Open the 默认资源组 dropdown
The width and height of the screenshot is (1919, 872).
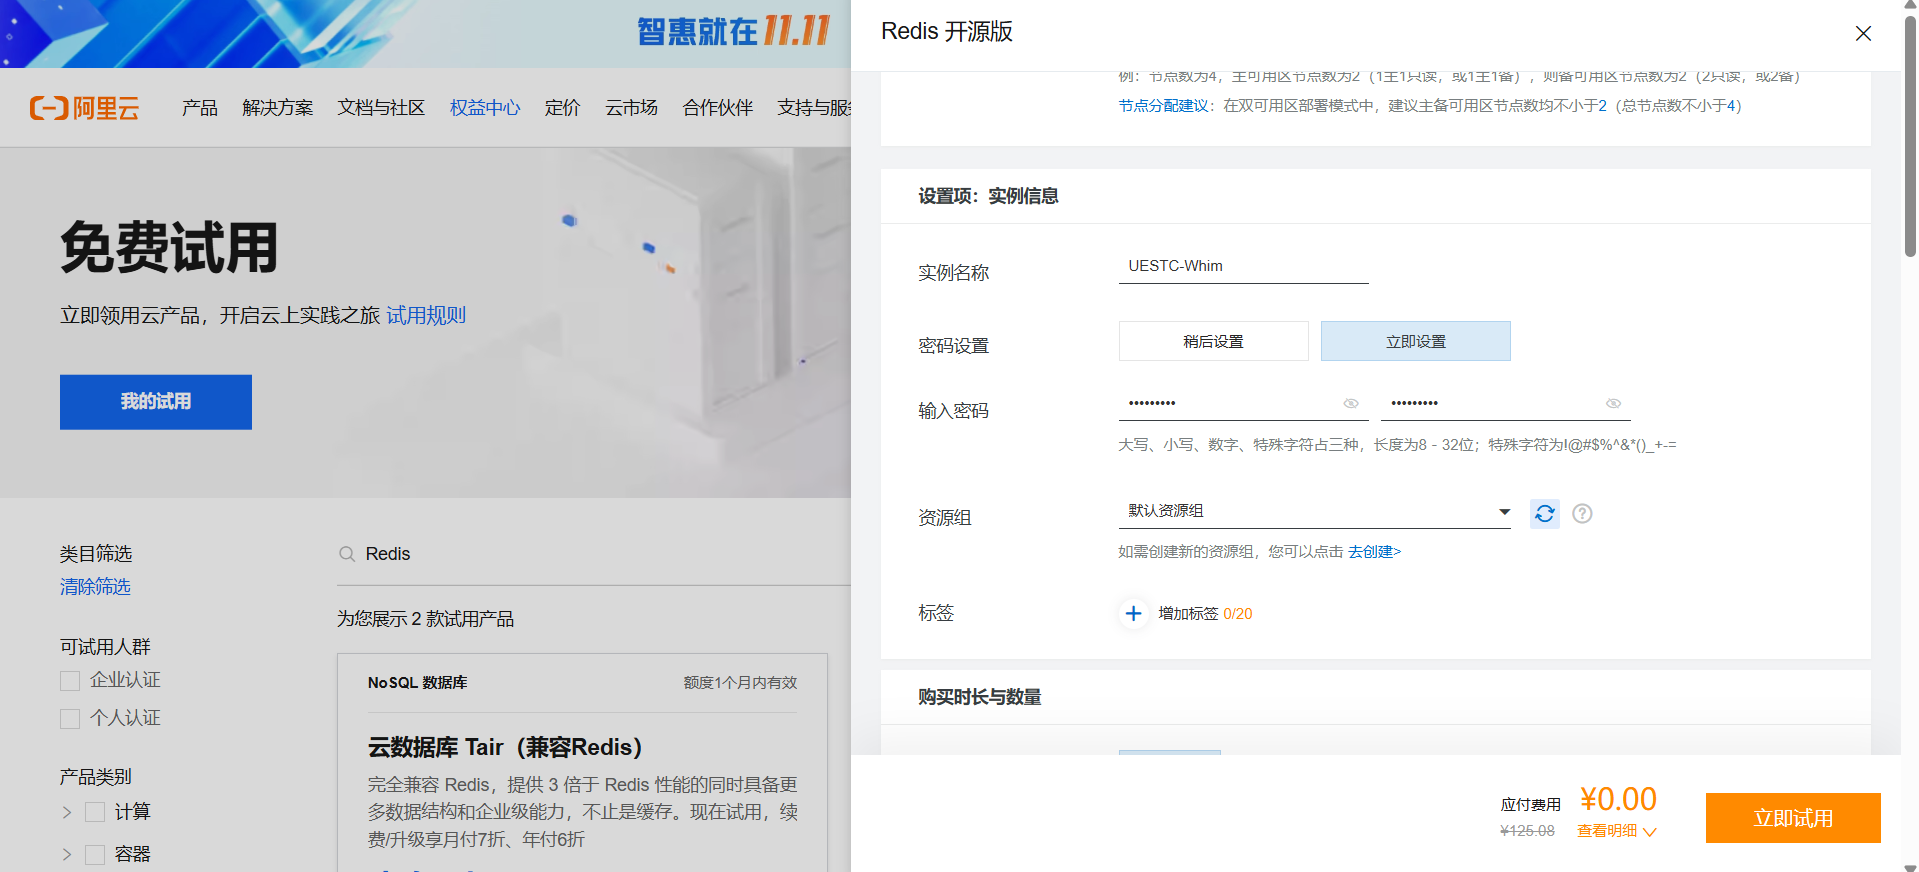click(x=1314, y=511)
